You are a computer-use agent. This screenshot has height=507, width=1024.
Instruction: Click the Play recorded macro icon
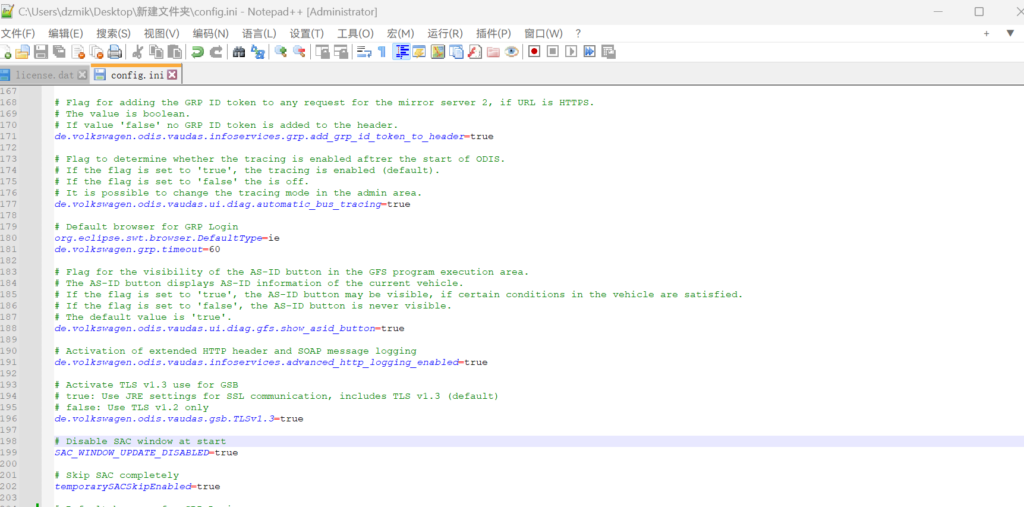click(571, 52)
